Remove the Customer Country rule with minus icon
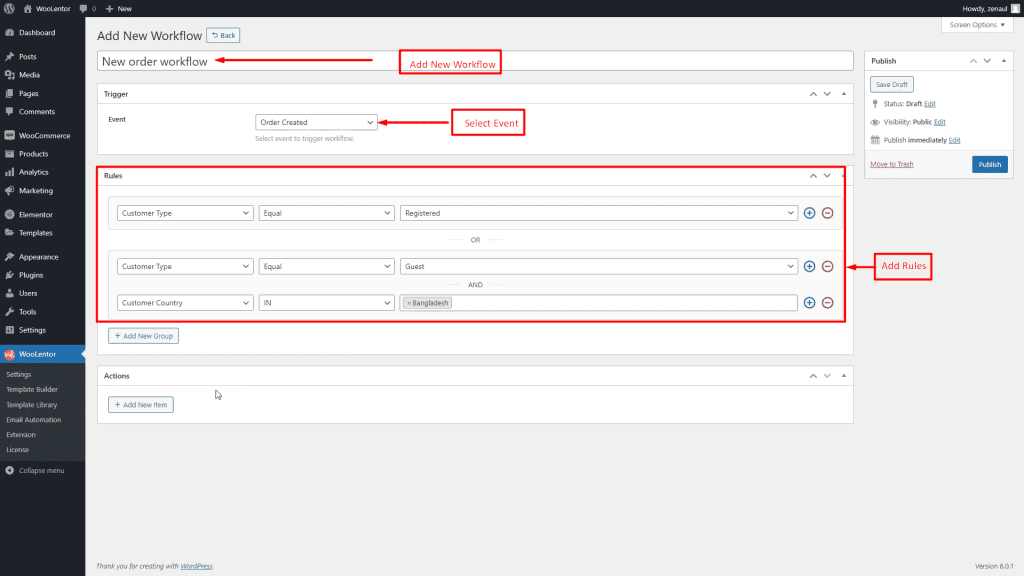 [827, 303]
